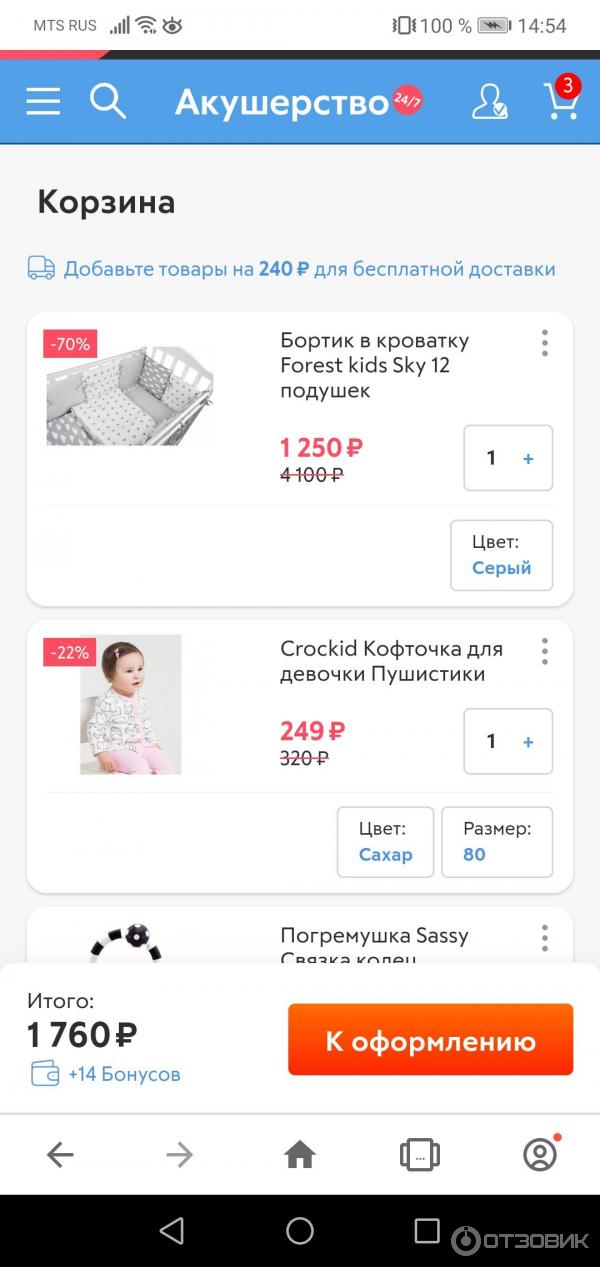600x1267 pixels.
Task: Open the hamburger menu
Action: point(43,101)
